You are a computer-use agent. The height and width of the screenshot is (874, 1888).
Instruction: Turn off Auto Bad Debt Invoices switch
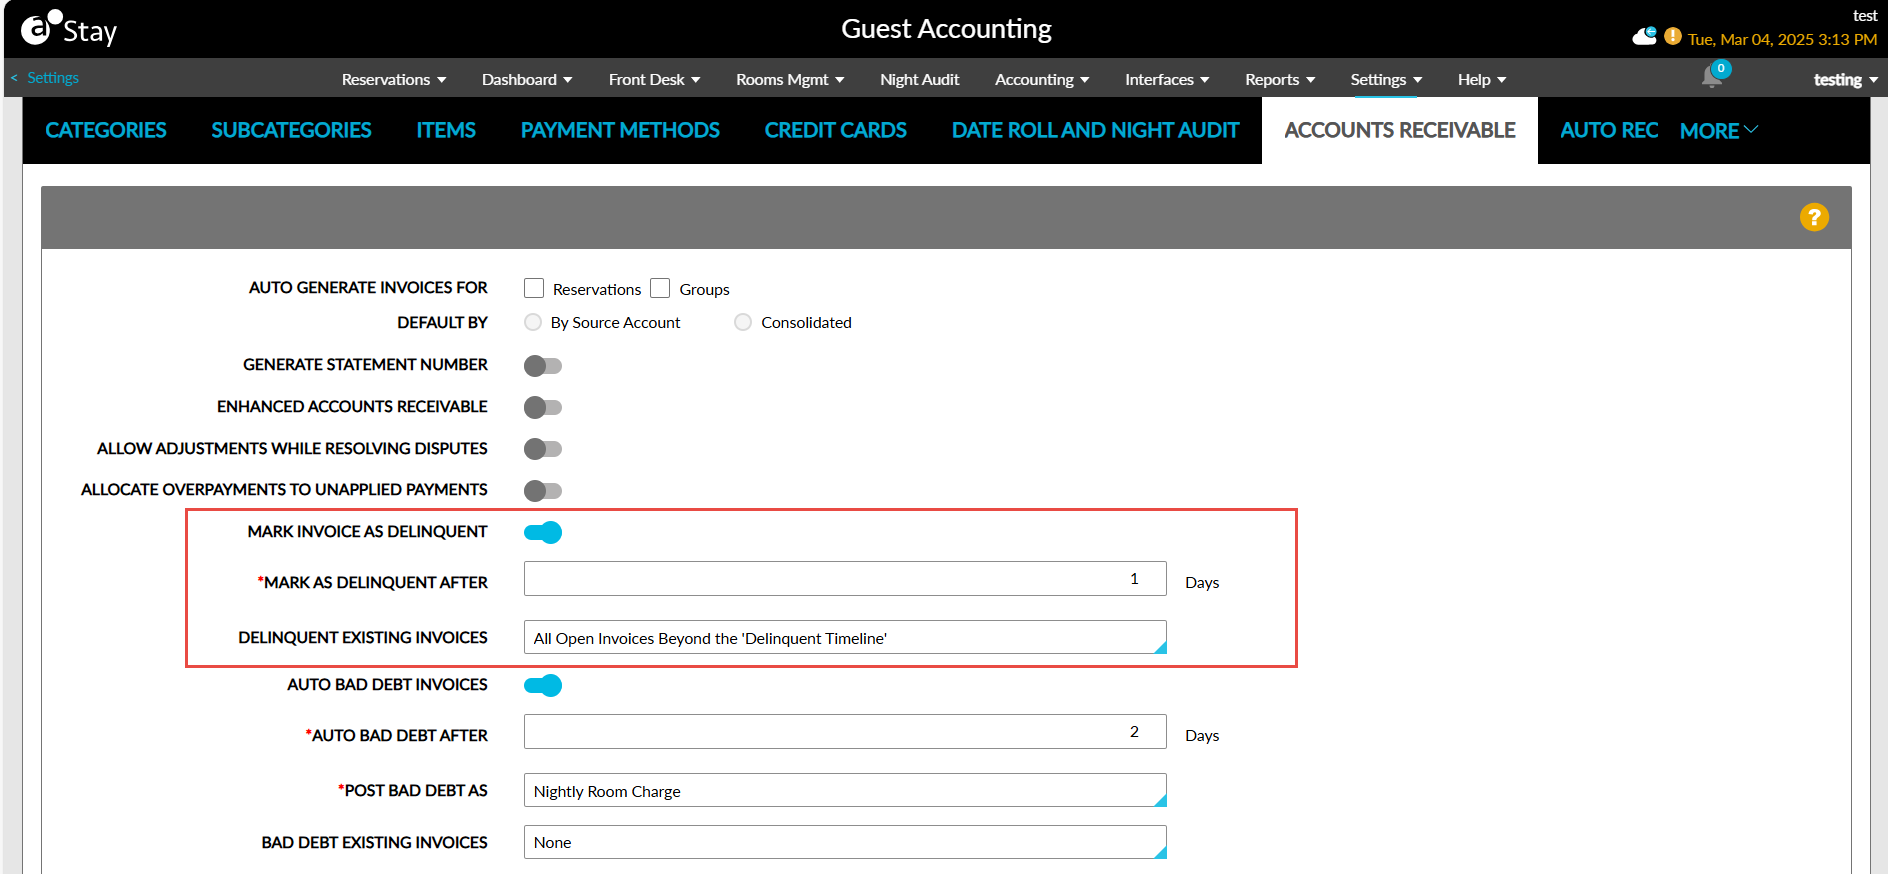pos(543,685)
